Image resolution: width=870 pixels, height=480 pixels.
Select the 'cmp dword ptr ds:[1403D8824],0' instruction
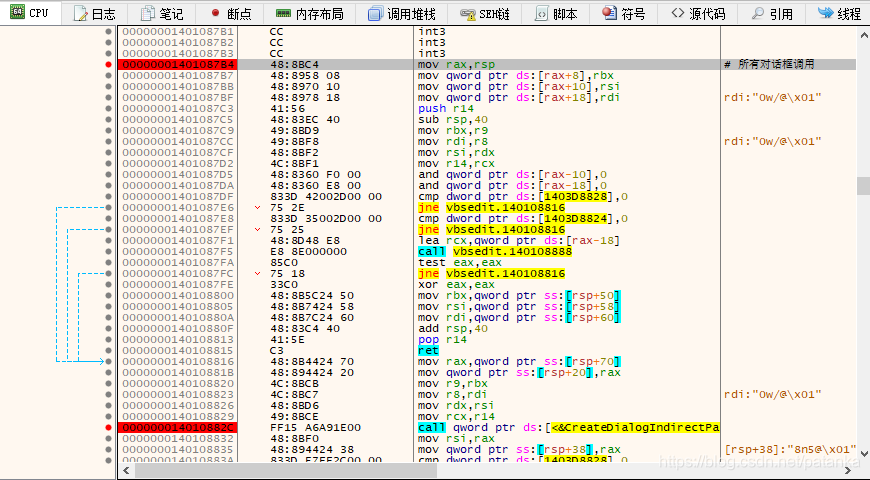click(523, 218)
